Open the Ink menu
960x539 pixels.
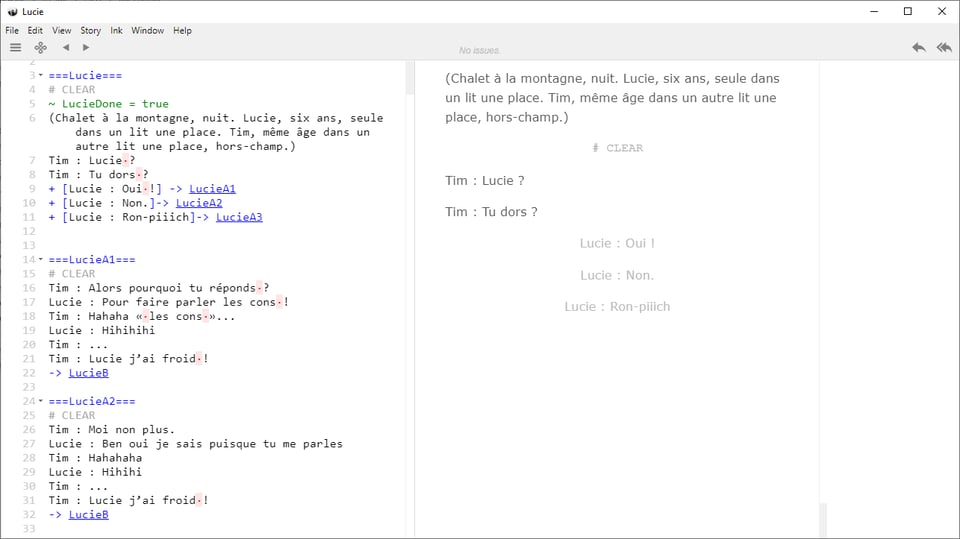(x=116, y=31)
